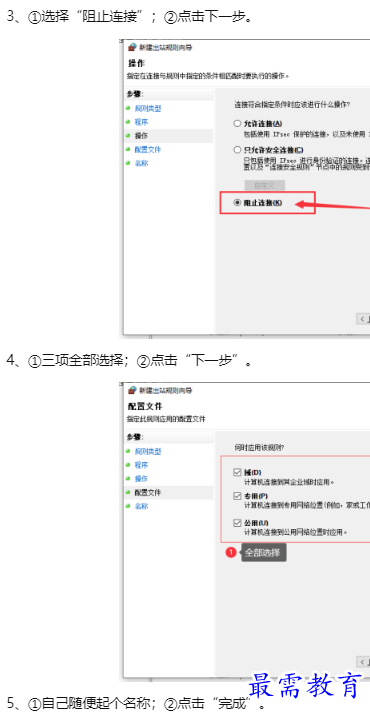Click description 计算机连接到公用网络位置时应用。
370x717 pixels.
pyautogui.click(x=295, y=532)
